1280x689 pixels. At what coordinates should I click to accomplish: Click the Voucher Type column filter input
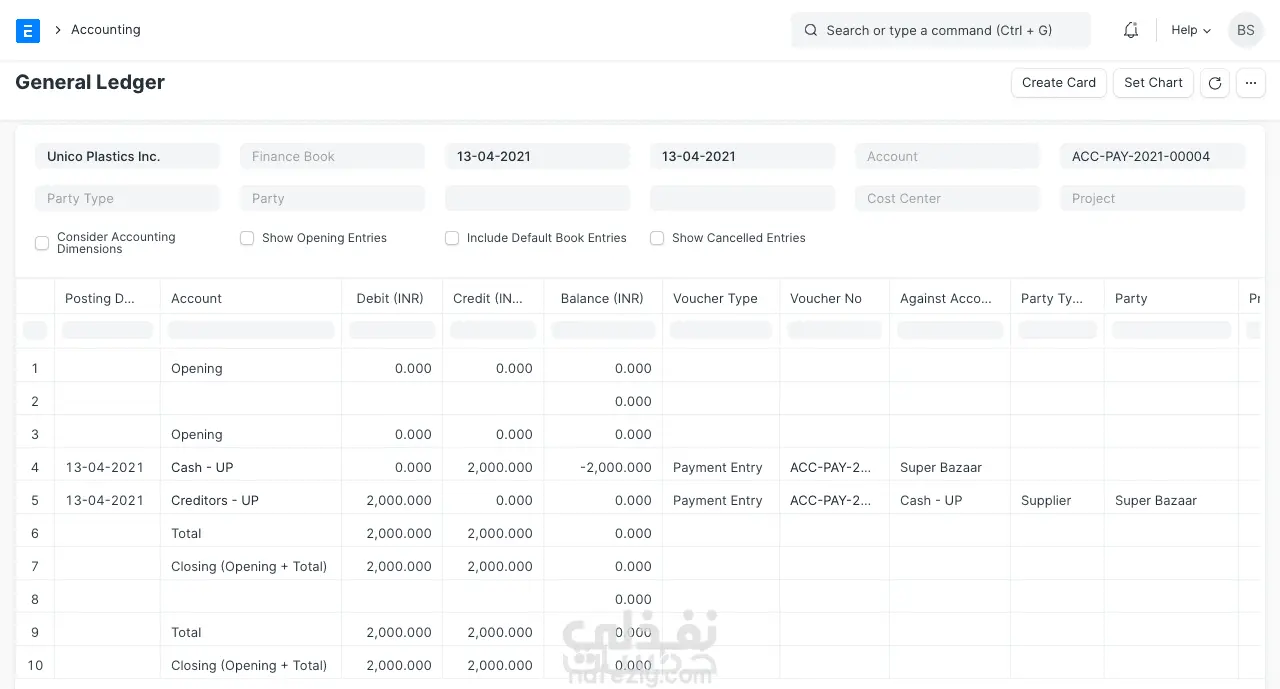point(721,330)
